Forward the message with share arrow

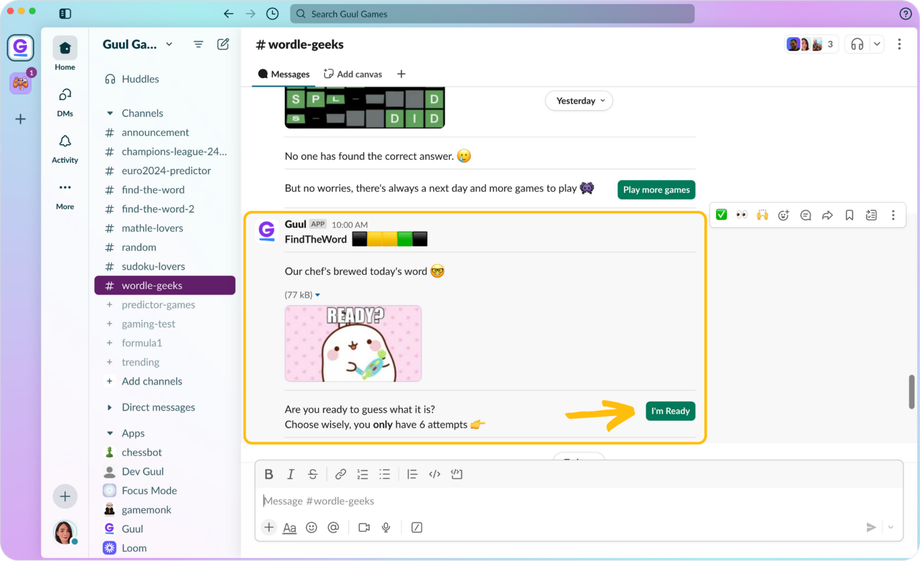coord(827,215)
